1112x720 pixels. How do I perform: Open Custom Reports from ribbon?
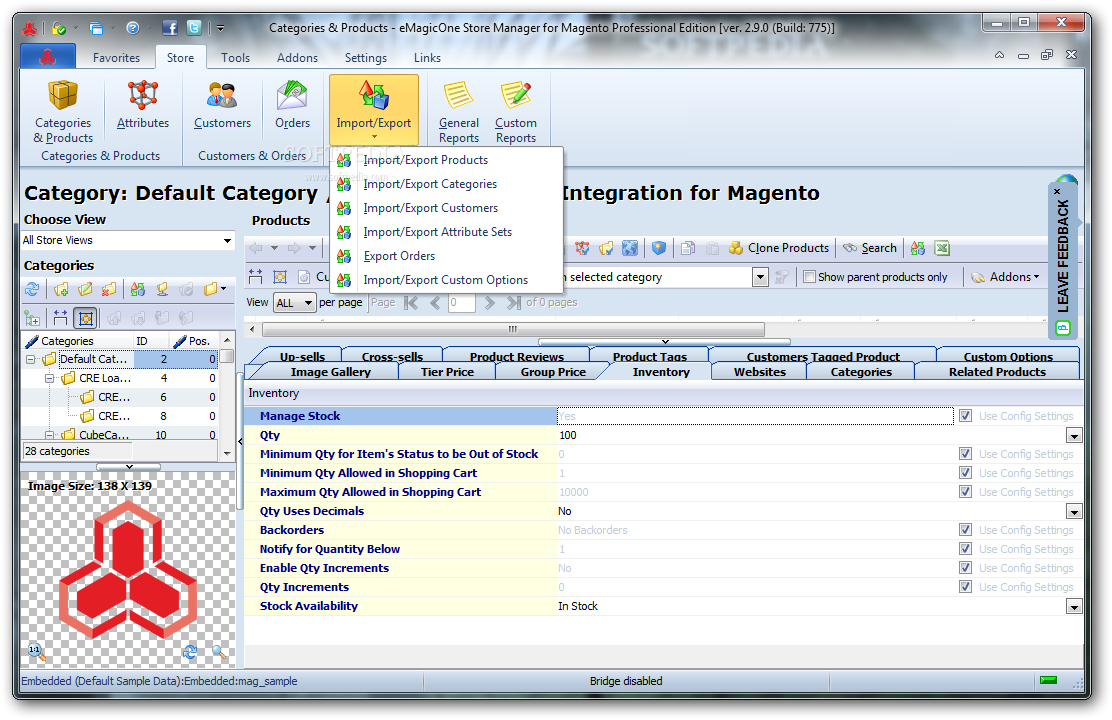tap(516, 112)
